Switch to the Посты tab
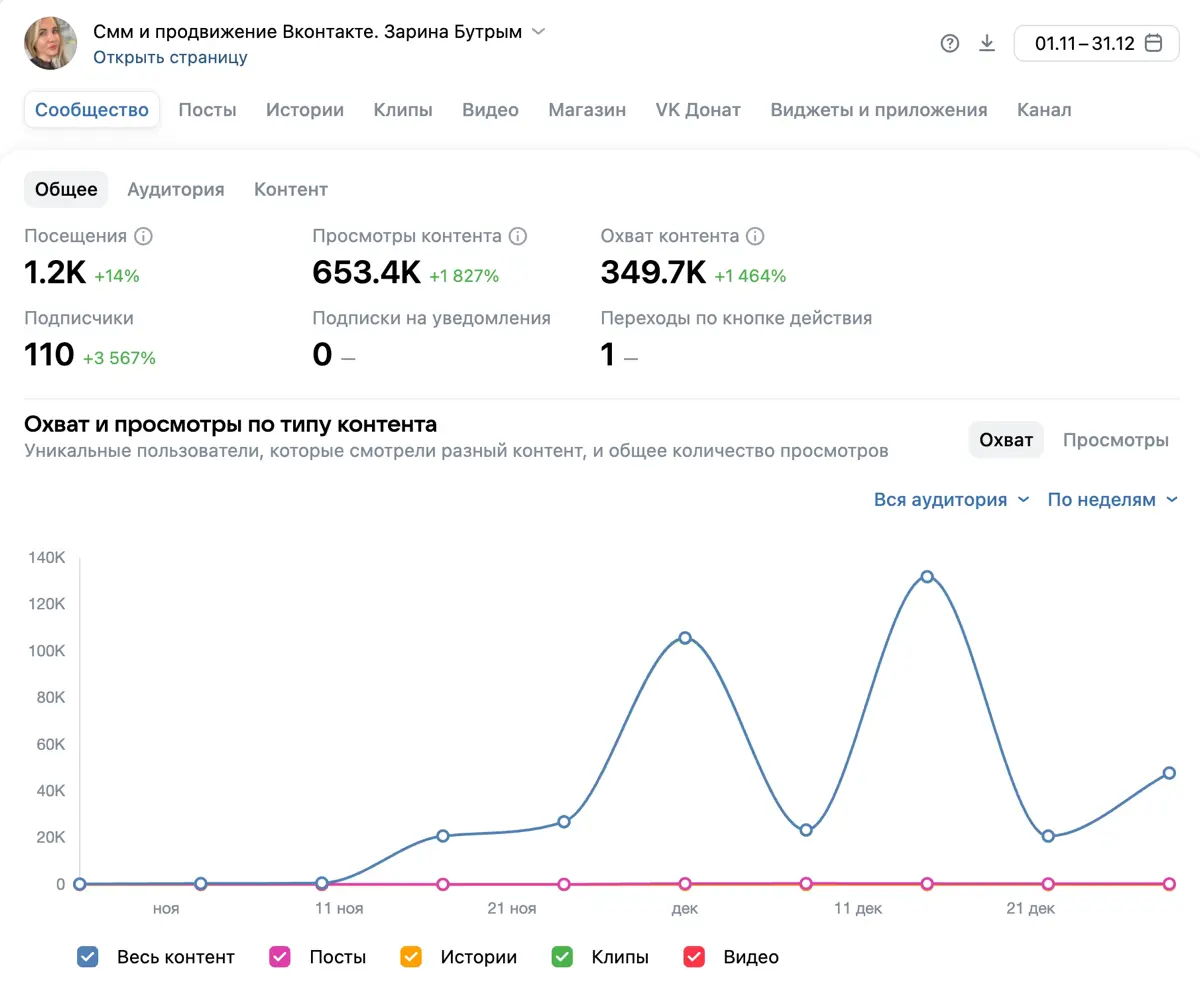This screenshot has height=992, width=1200. [x=207, y=110]
